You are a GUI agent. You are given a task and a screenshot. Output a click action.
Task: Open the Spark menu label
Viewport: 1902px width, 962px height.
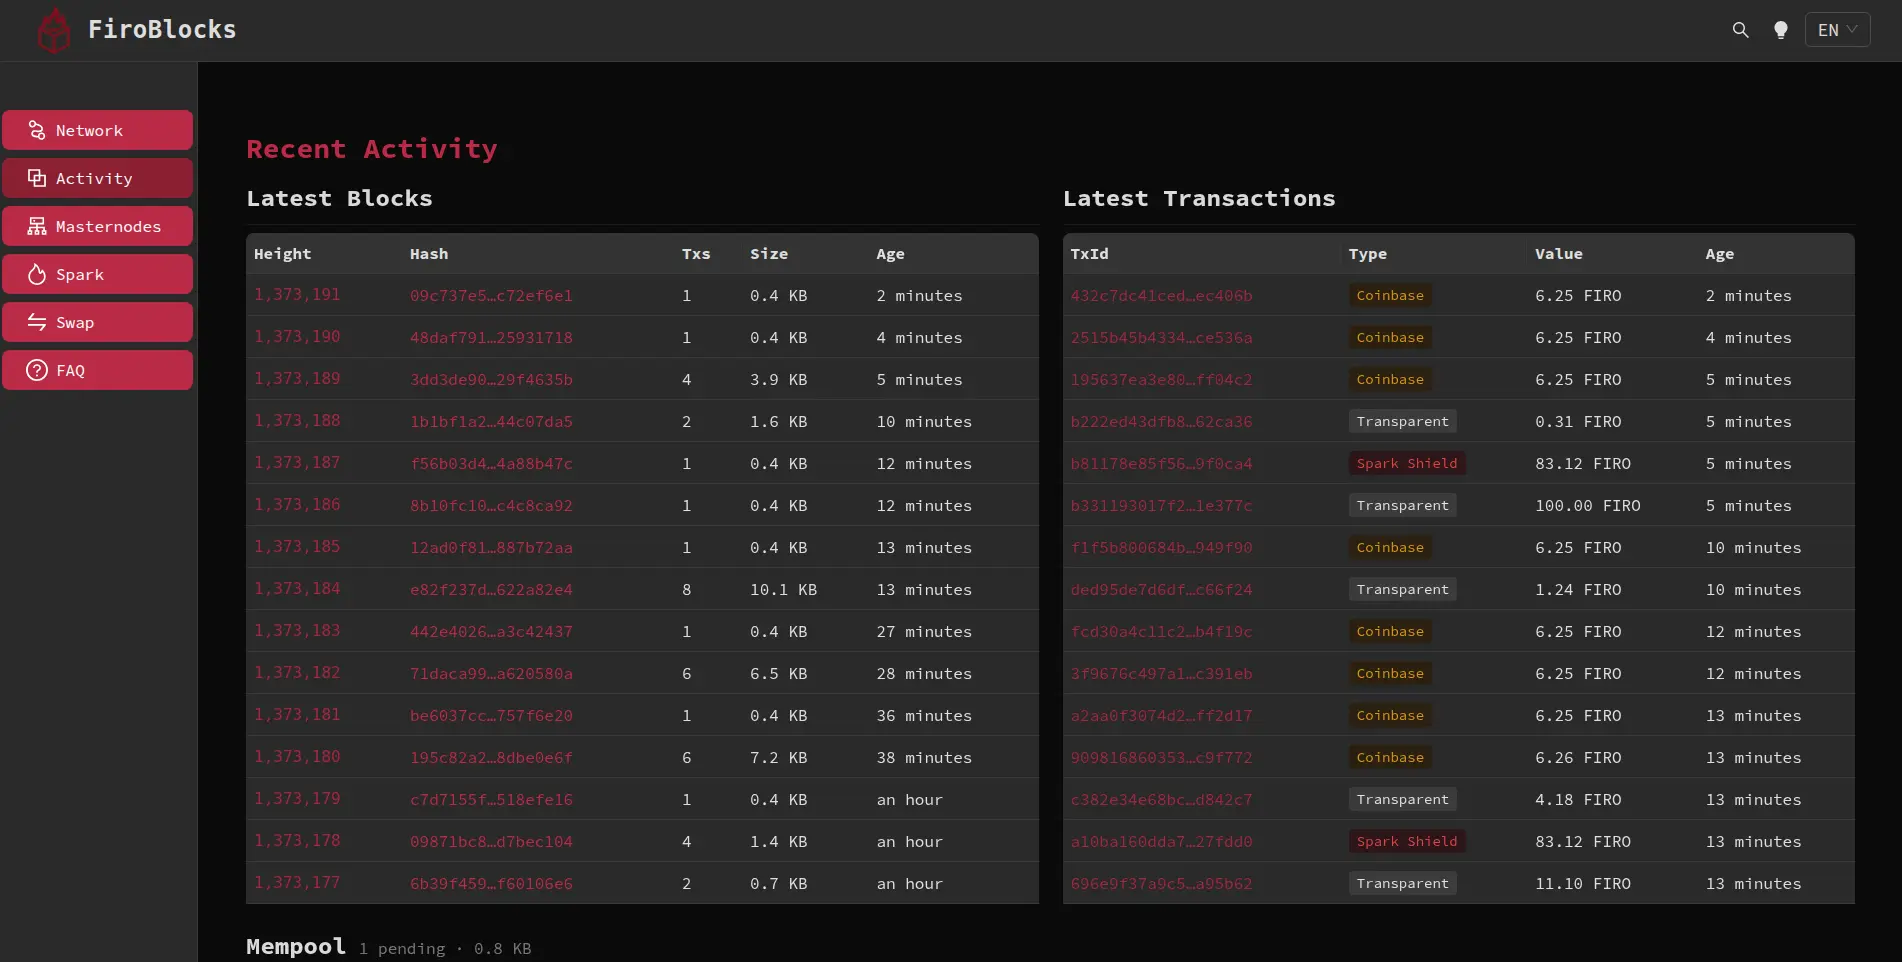pyautogui.click(x=80, y=274)
